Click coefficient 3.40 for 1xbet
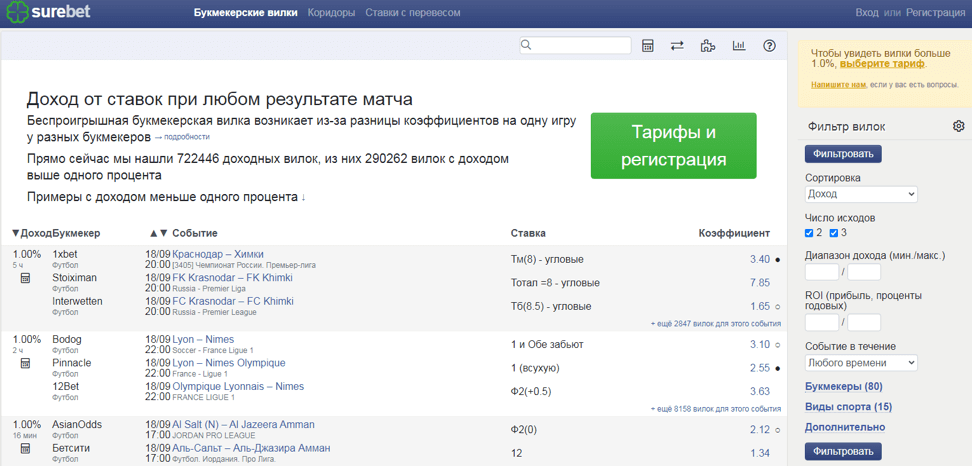Viewport: 972px width, 466px height. click(759, 259)
